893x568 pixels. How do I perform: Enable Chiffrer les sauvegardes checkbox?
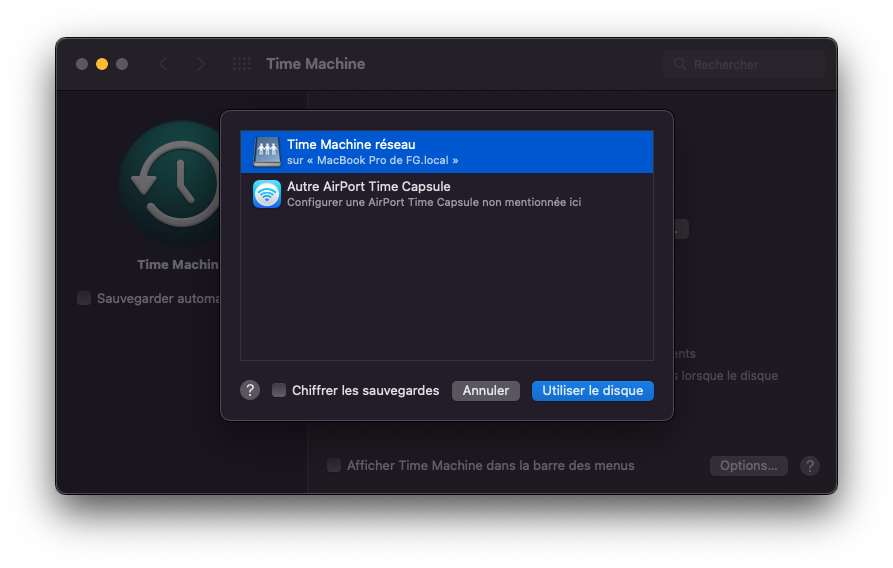tap(279, 390)
